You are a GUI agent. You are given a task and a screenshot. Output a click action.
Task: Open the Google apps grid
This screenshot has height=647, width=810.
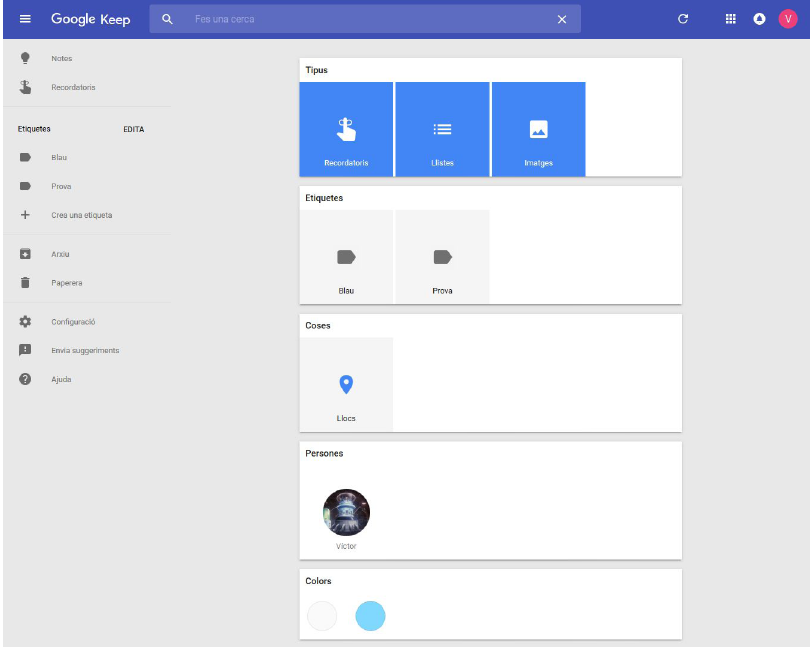(731, 19)
